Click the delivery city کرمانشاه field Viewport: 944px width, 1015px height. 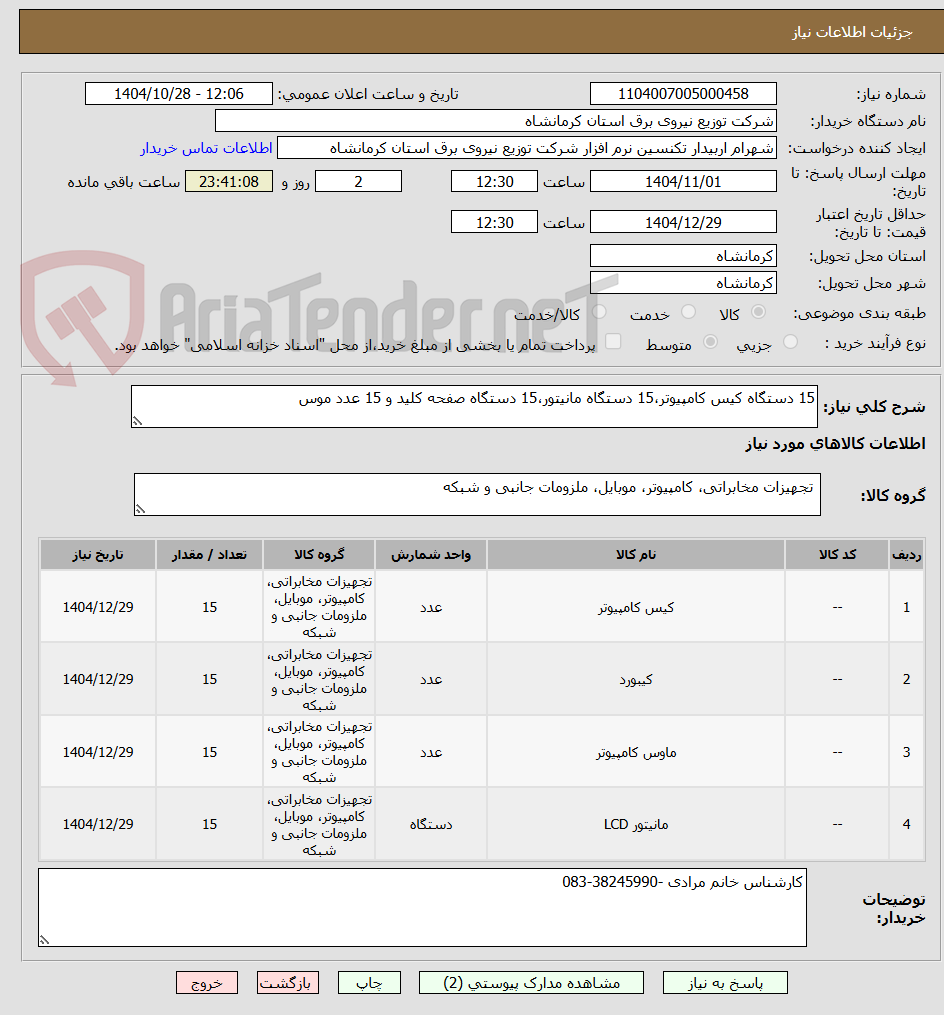[683, 283]
